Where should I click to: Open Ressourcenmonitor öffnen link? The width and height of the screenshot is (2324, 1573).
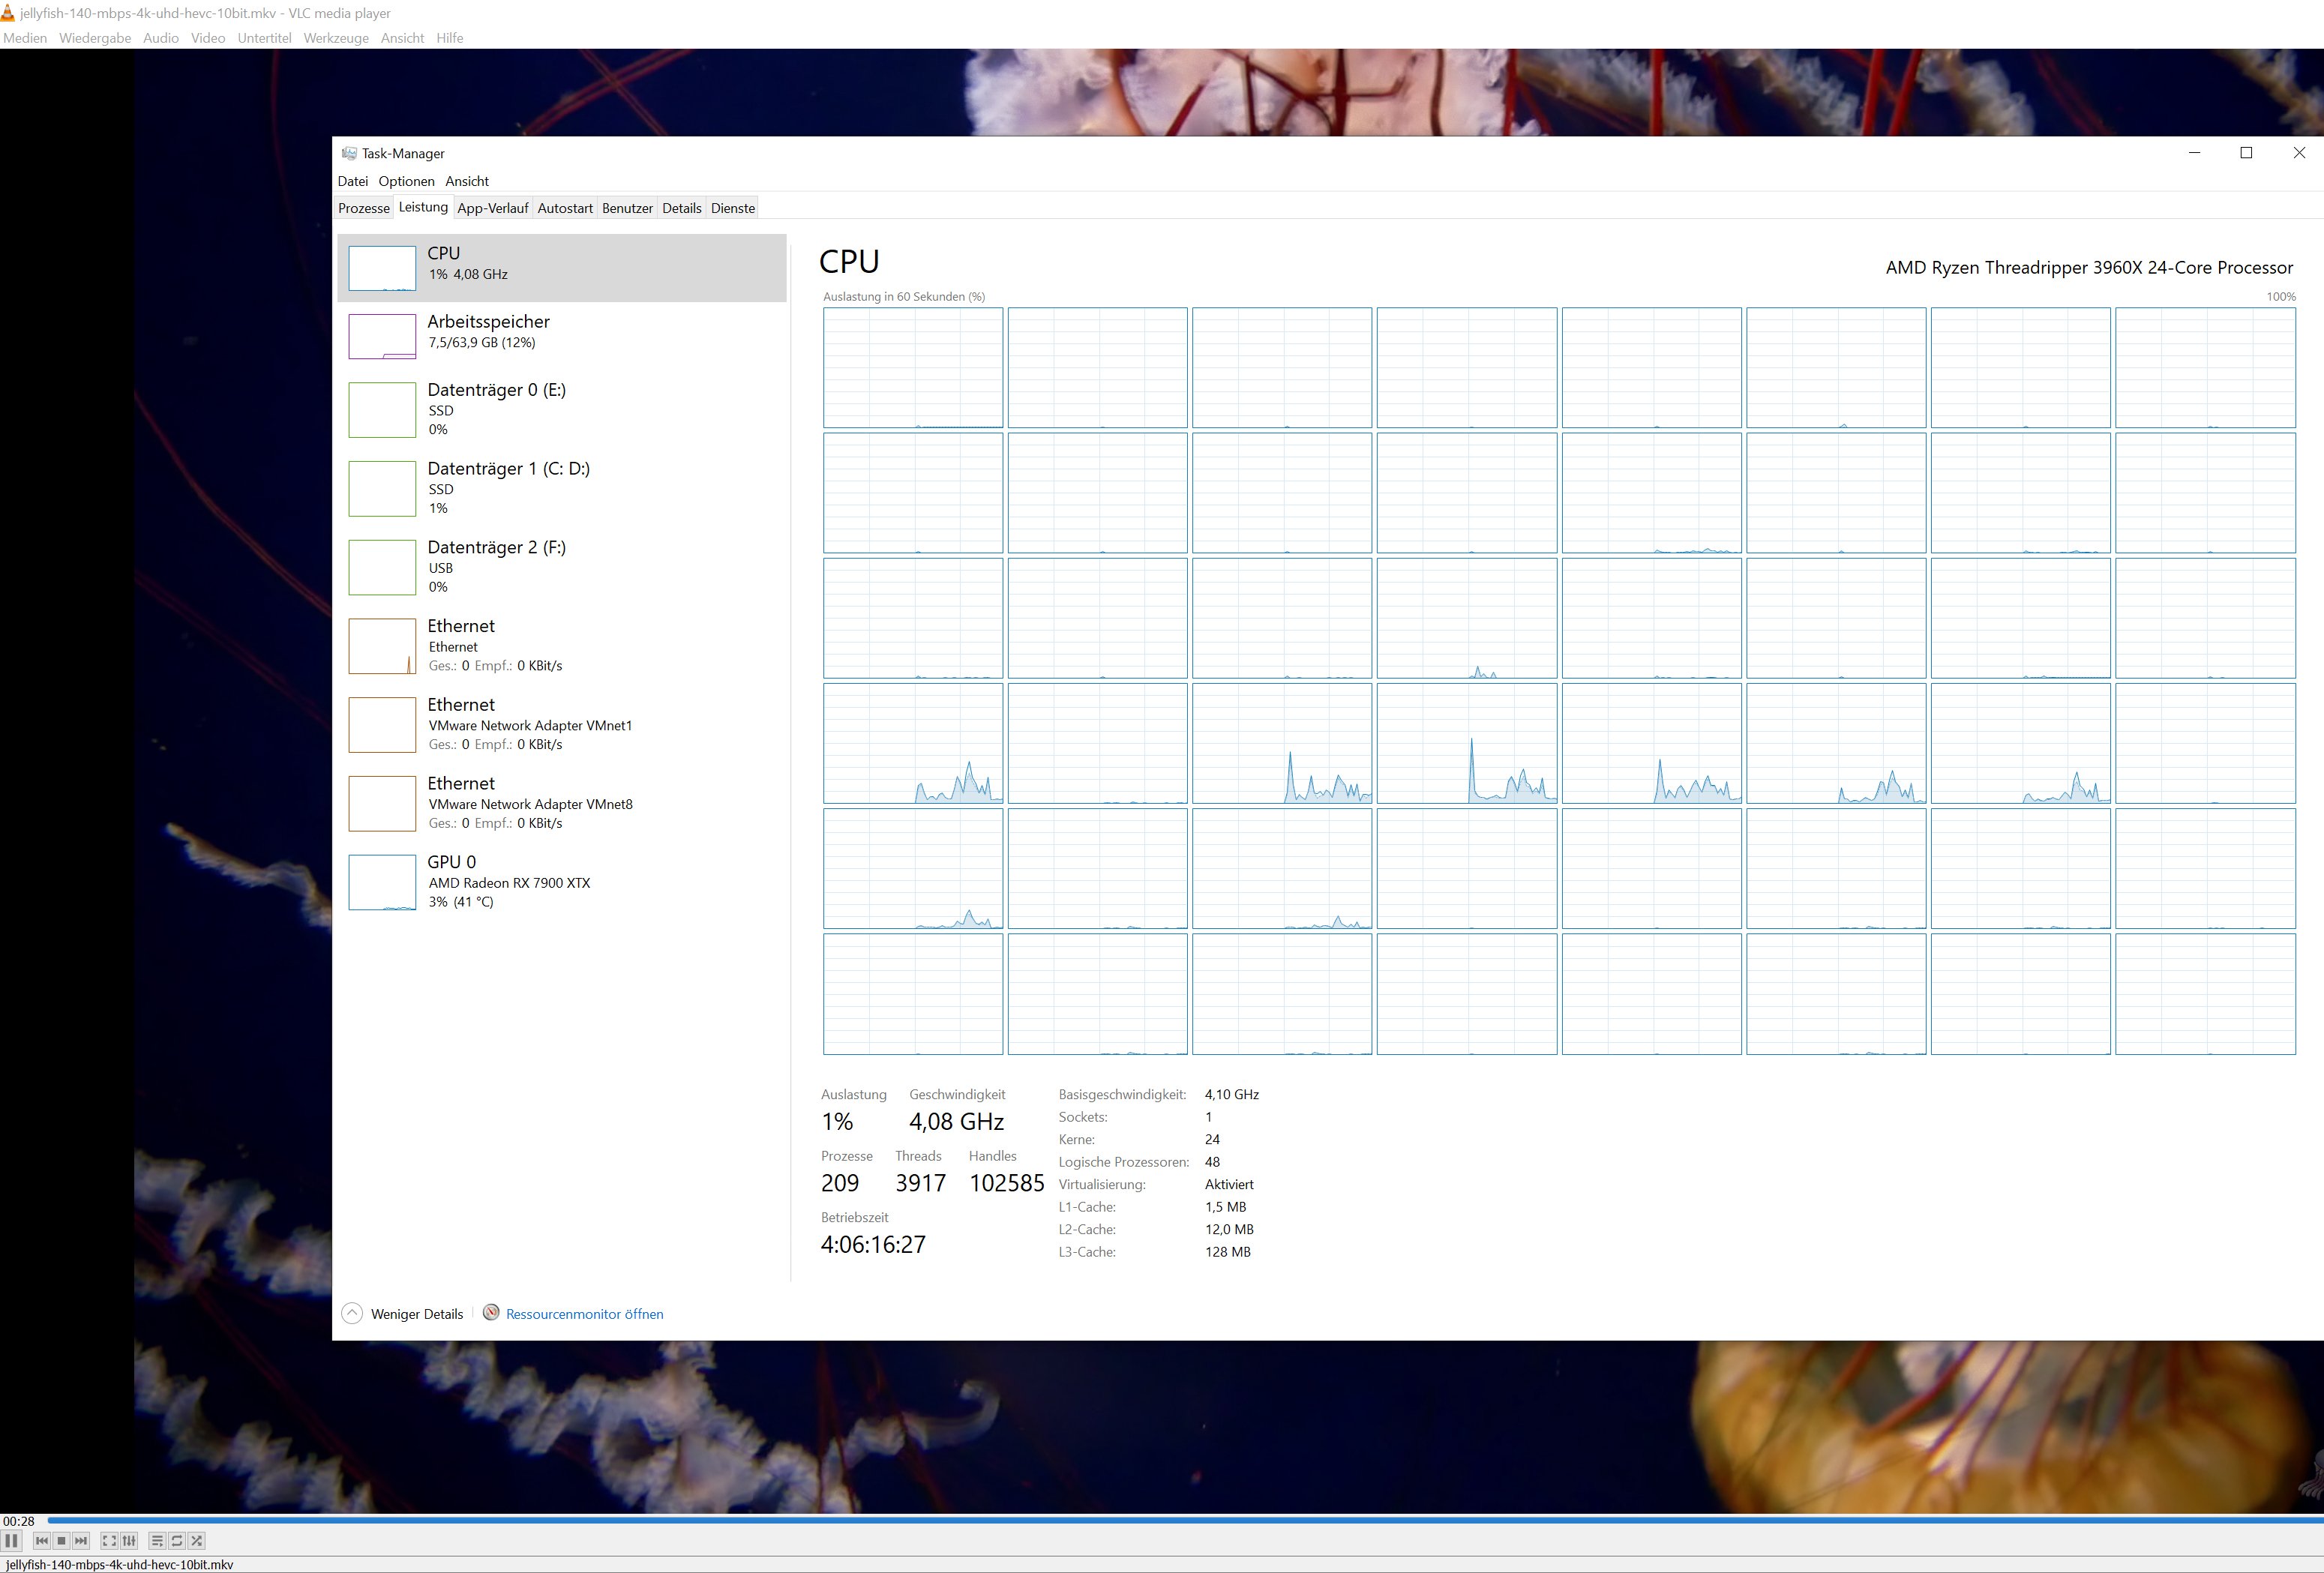pos(584,1314)
